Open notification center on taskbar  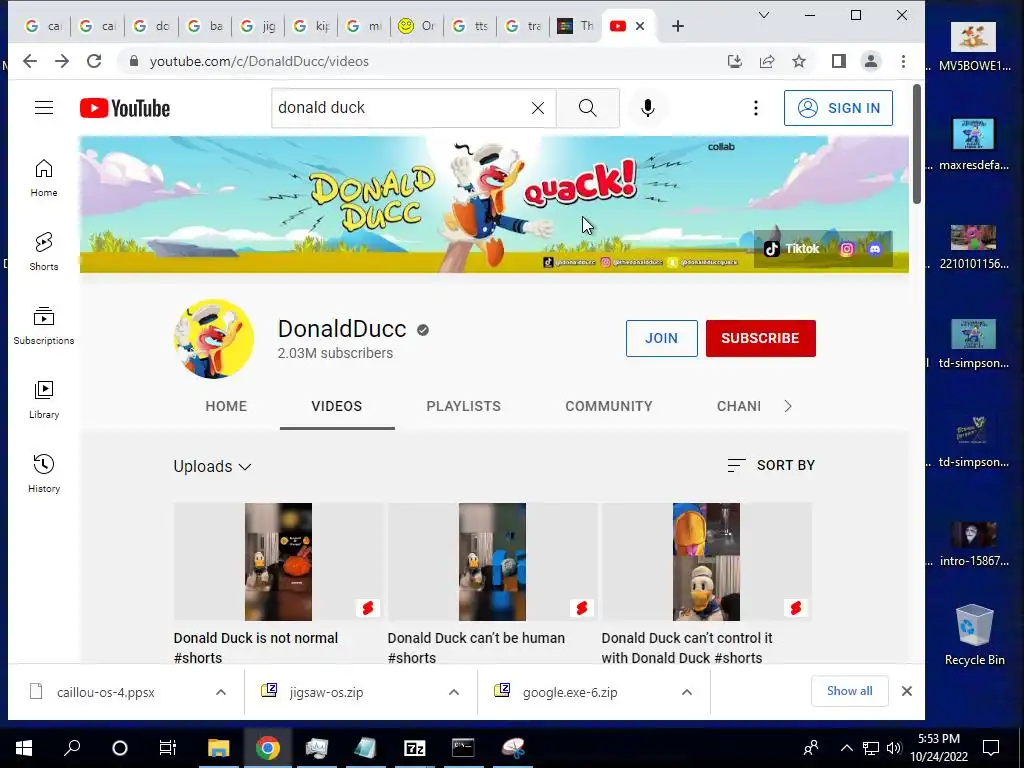991,748
